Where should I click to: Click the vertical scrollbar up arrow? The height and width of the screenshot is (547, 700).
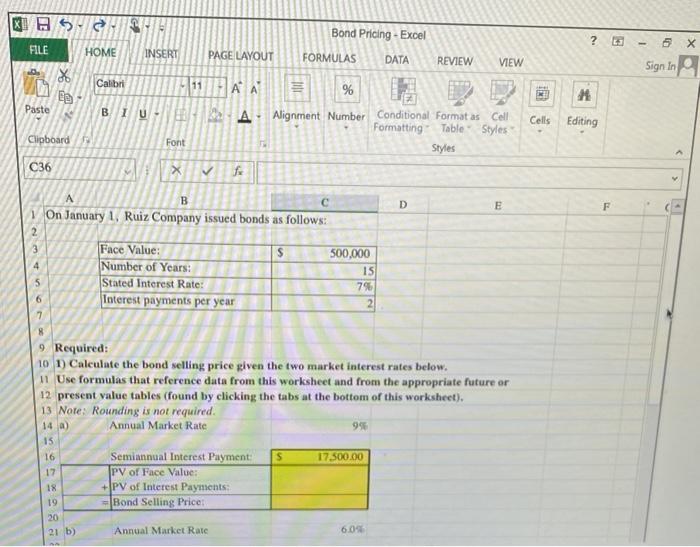(x=677, y=207)
